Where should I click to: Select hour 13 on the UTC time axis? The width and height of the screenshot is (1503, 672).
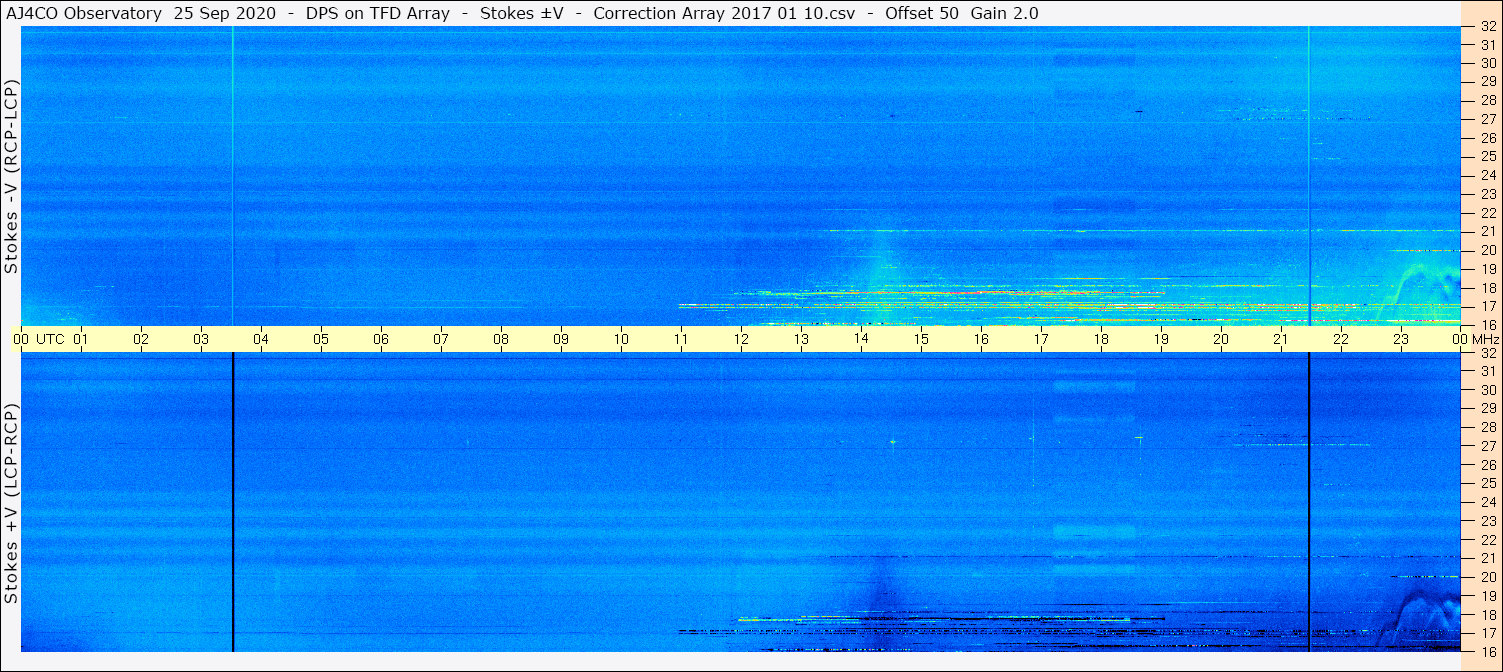pos(801,339)
